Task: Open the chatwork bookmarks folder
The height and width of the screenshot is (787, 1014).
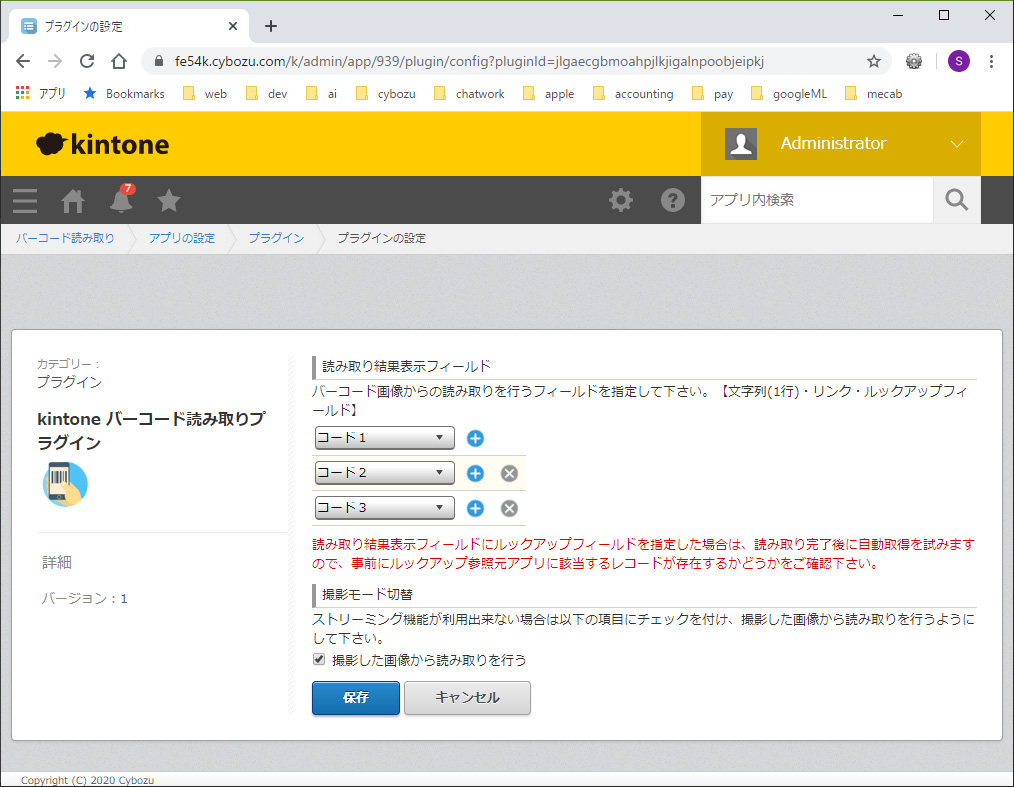Action: coord(469,94)
